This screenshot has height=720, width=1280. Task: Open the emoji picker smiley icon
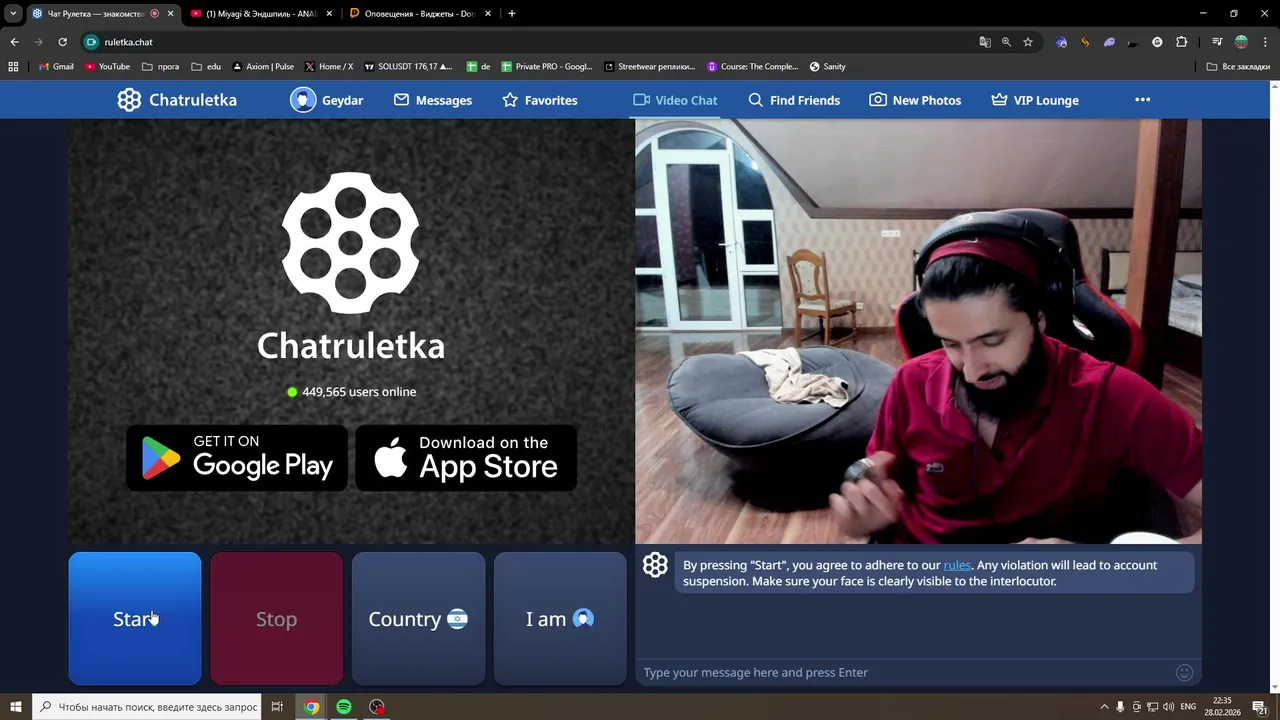pos(1184,672)
